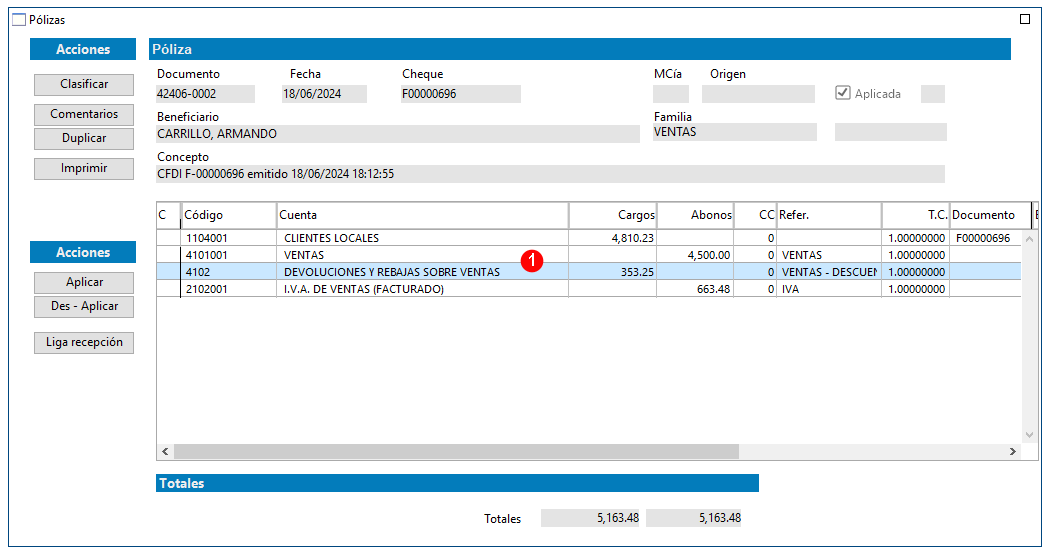This screenshot has height=552, width=1048.
Task: Click the Cheque field F00000696
Action: click(x=461, y=94)
